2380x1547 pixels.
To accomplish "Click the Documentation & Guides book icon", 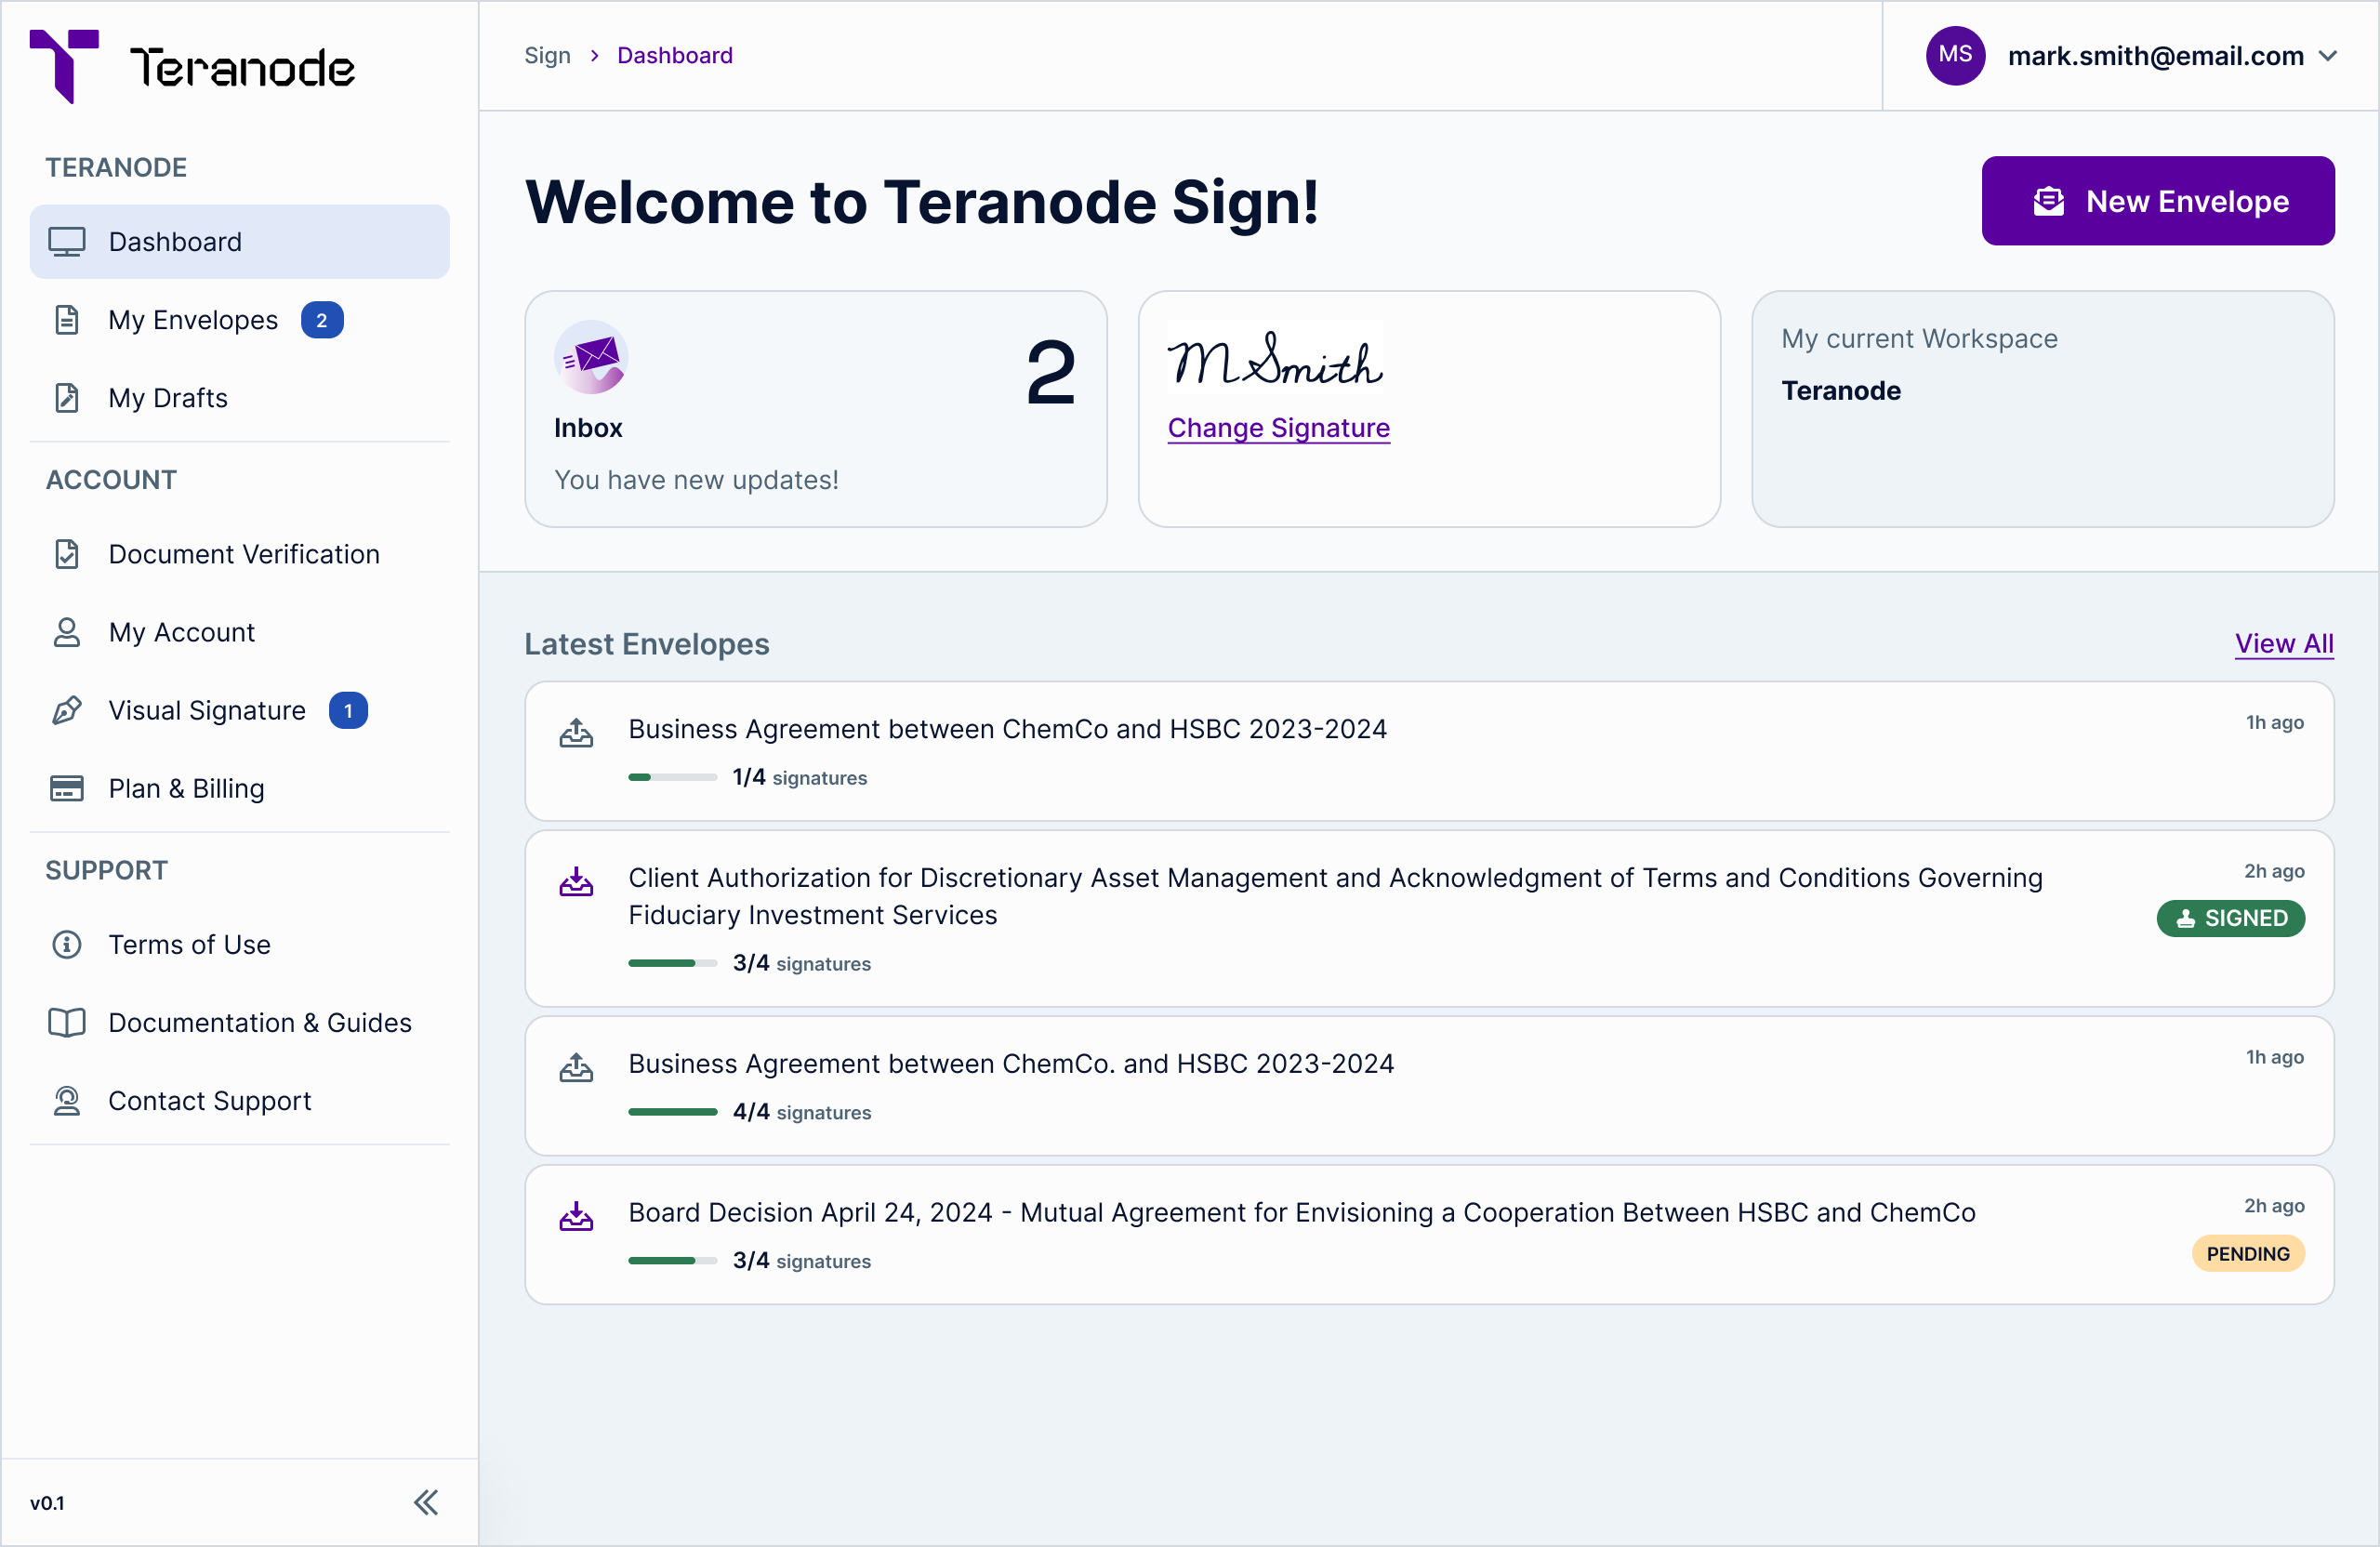I will (67, 1022).
